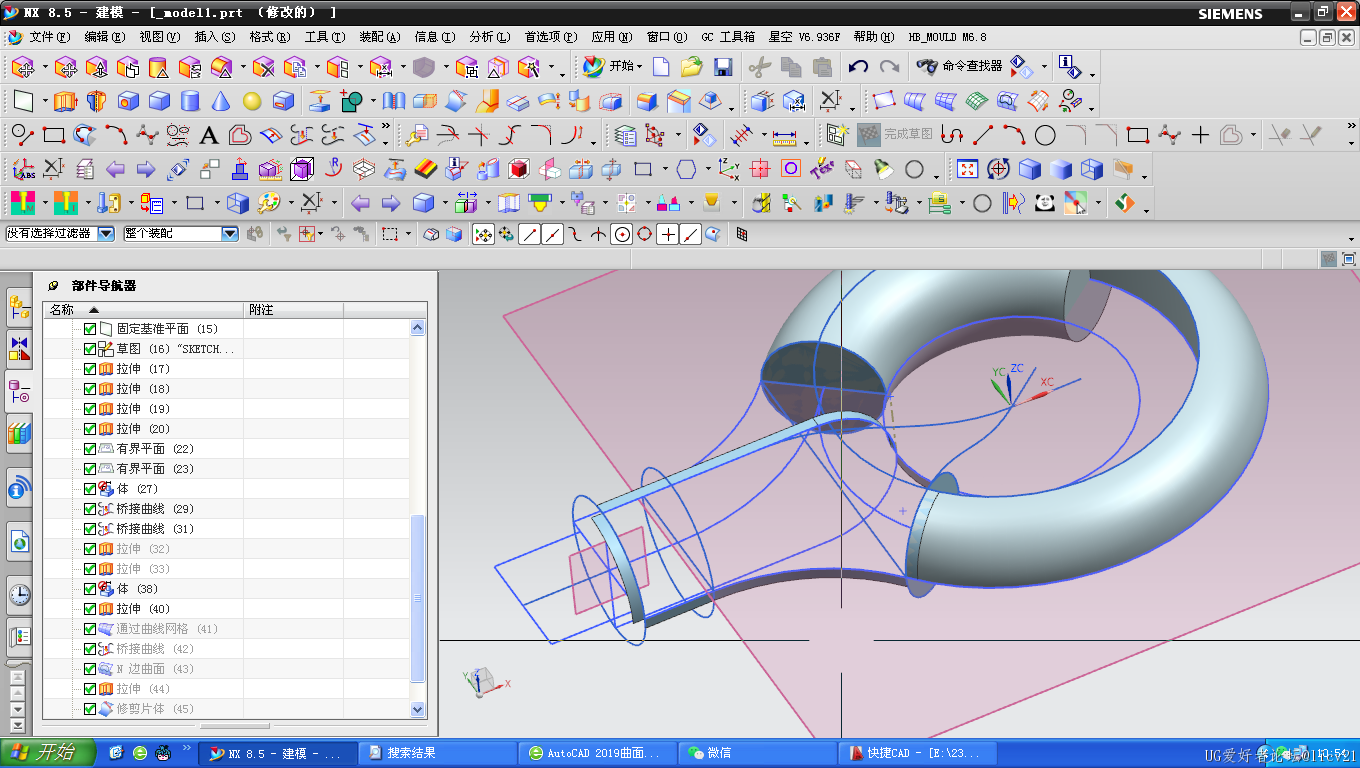Open the 分析(L) menu
This screenshot has width=1360, height=768.
click(x=490, y=37)
